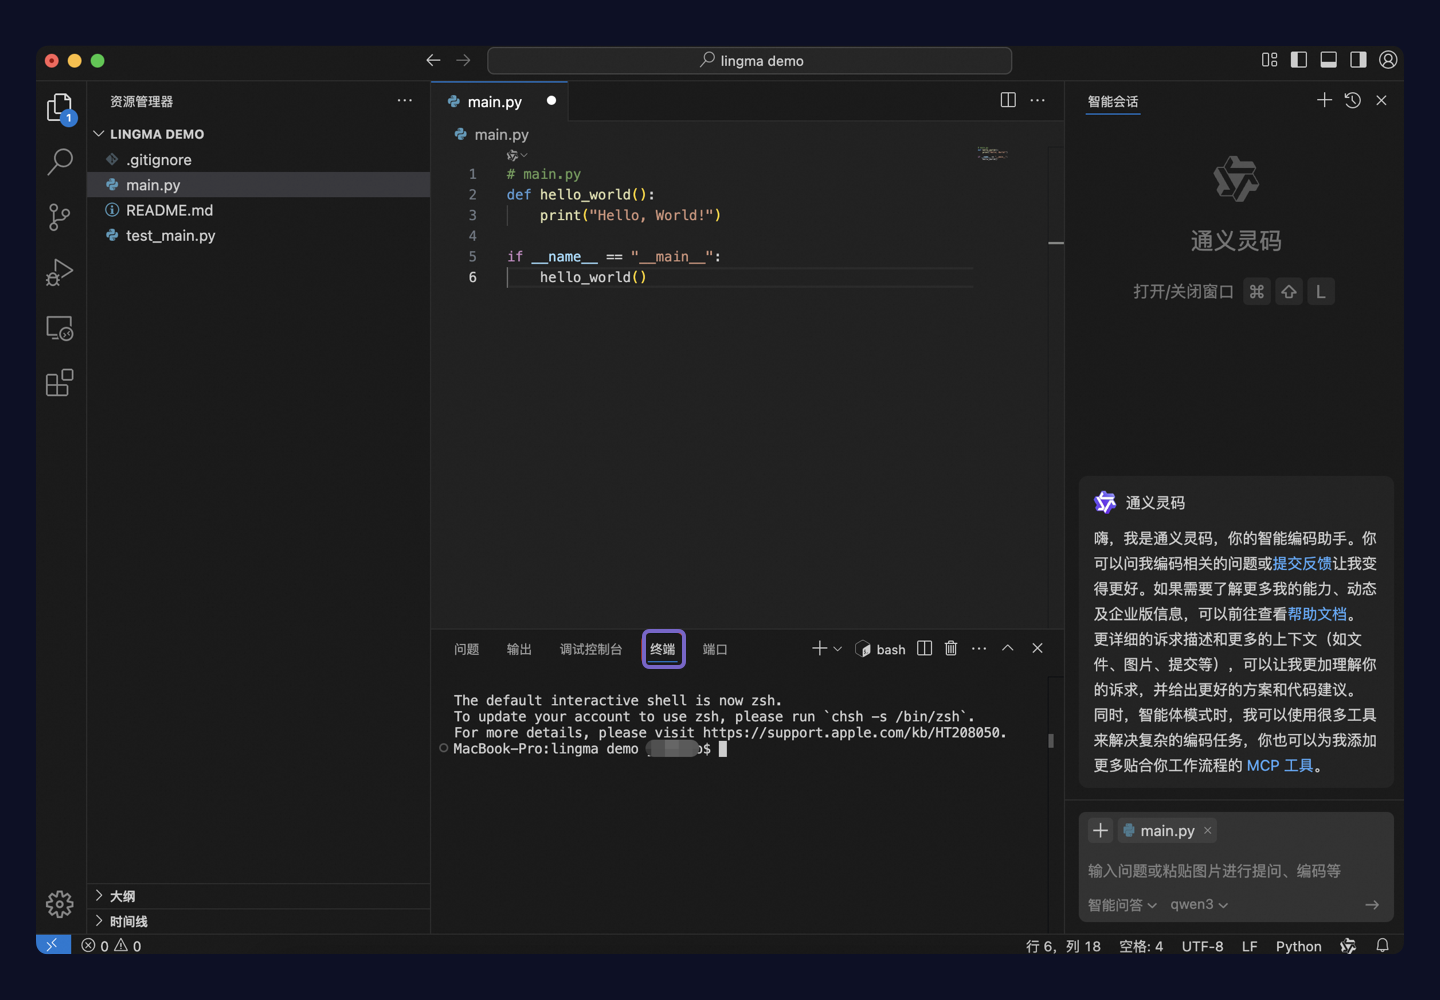The width and height of the screenshot is (1440, 1000).
Task: Open editor more actions menu
Action: coord(1038,100)
